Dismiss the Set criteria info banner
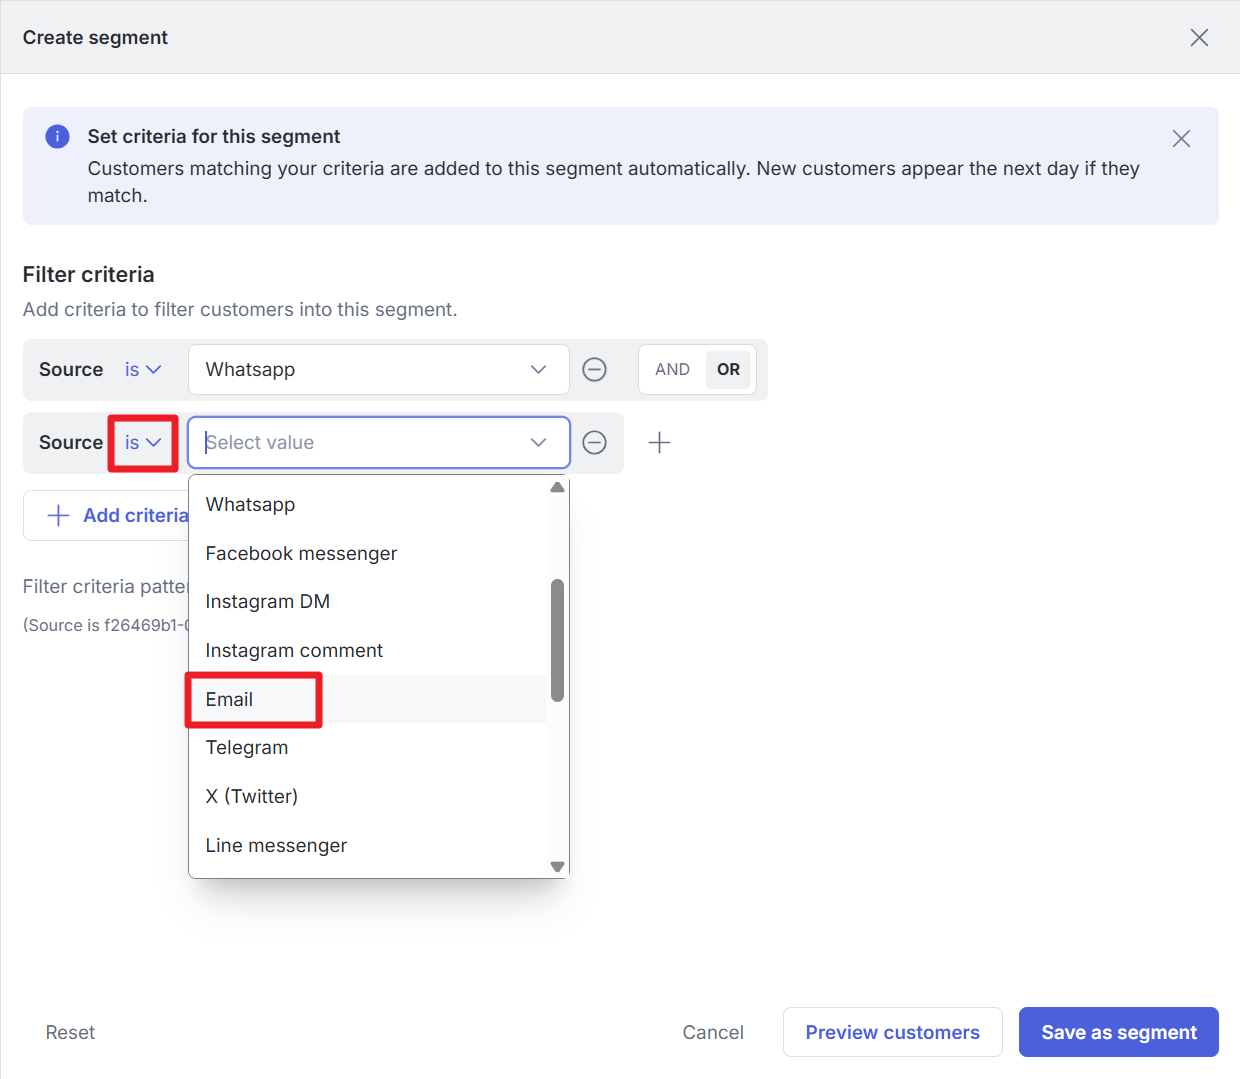This screenshot has width=1240, height=1079. coord(1181,139)
